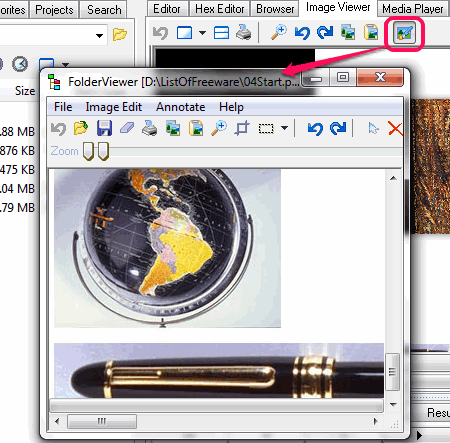Select the eraser tool icon
This screenshot has width=450, height=443.
(x=127, y=128)
